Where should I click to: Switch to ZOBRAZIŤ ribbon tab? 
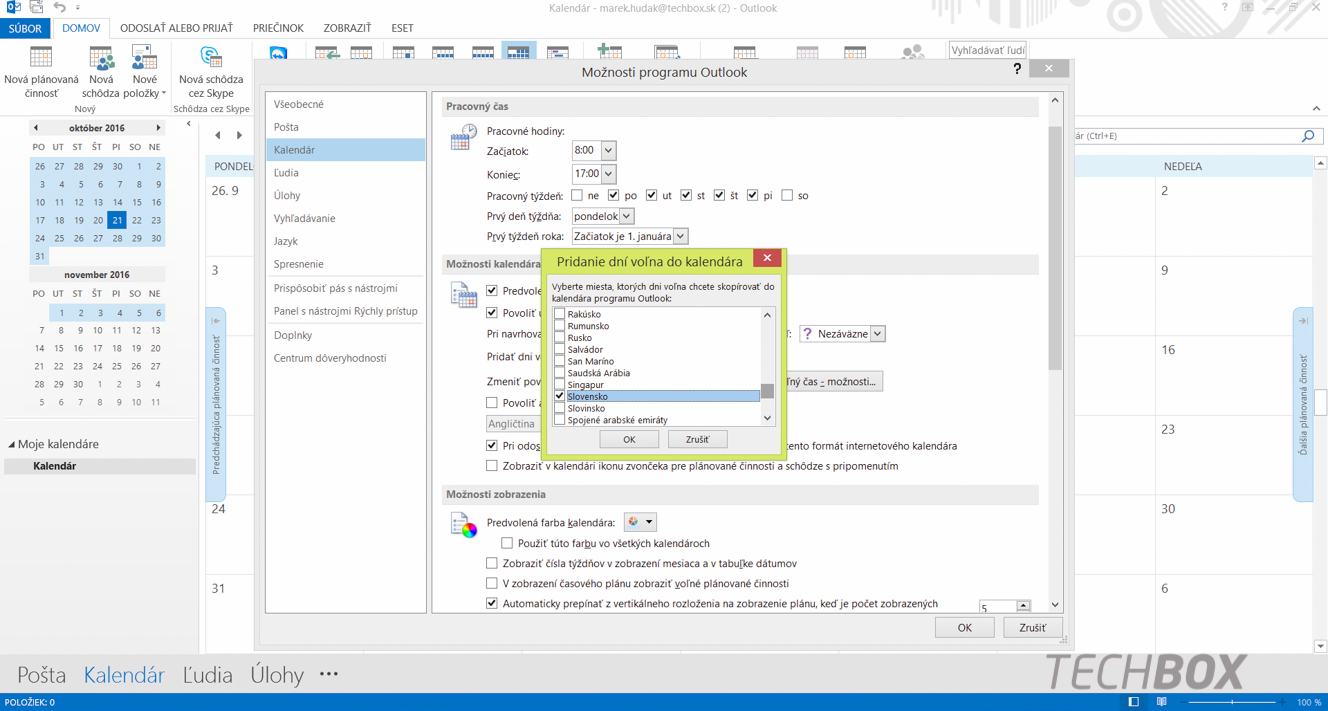pyautogui.click(x=347, y=28)
